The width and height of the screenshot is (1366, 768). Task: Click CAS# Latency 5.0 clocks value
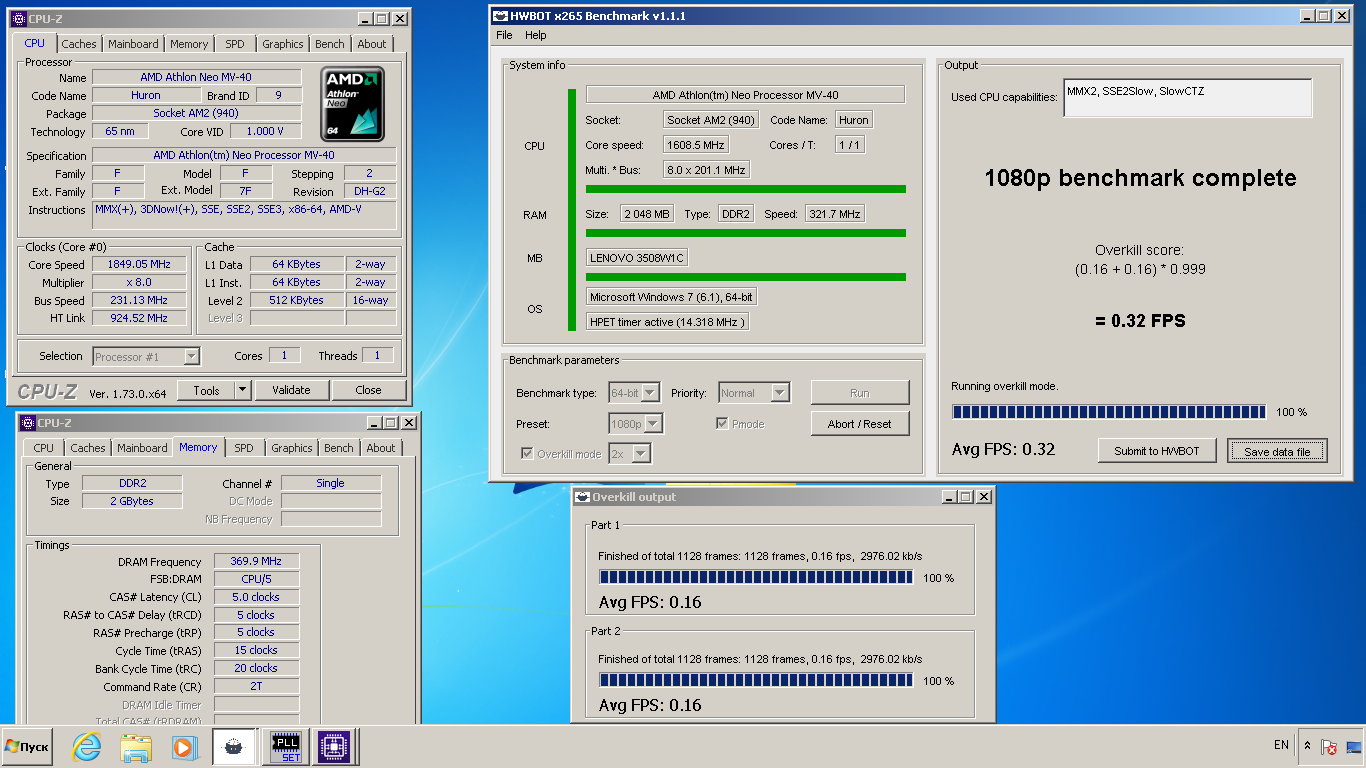256,597
